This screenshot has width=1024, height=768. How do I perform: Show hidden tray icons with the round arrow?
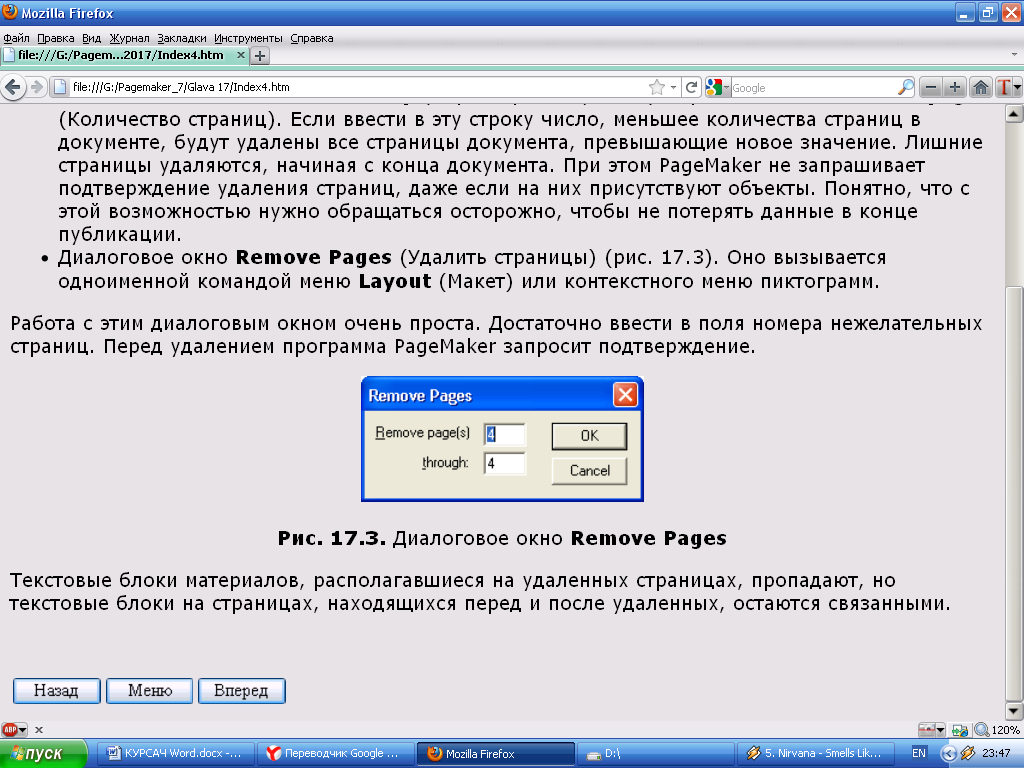pyautogui.click(x=948, y=753)
